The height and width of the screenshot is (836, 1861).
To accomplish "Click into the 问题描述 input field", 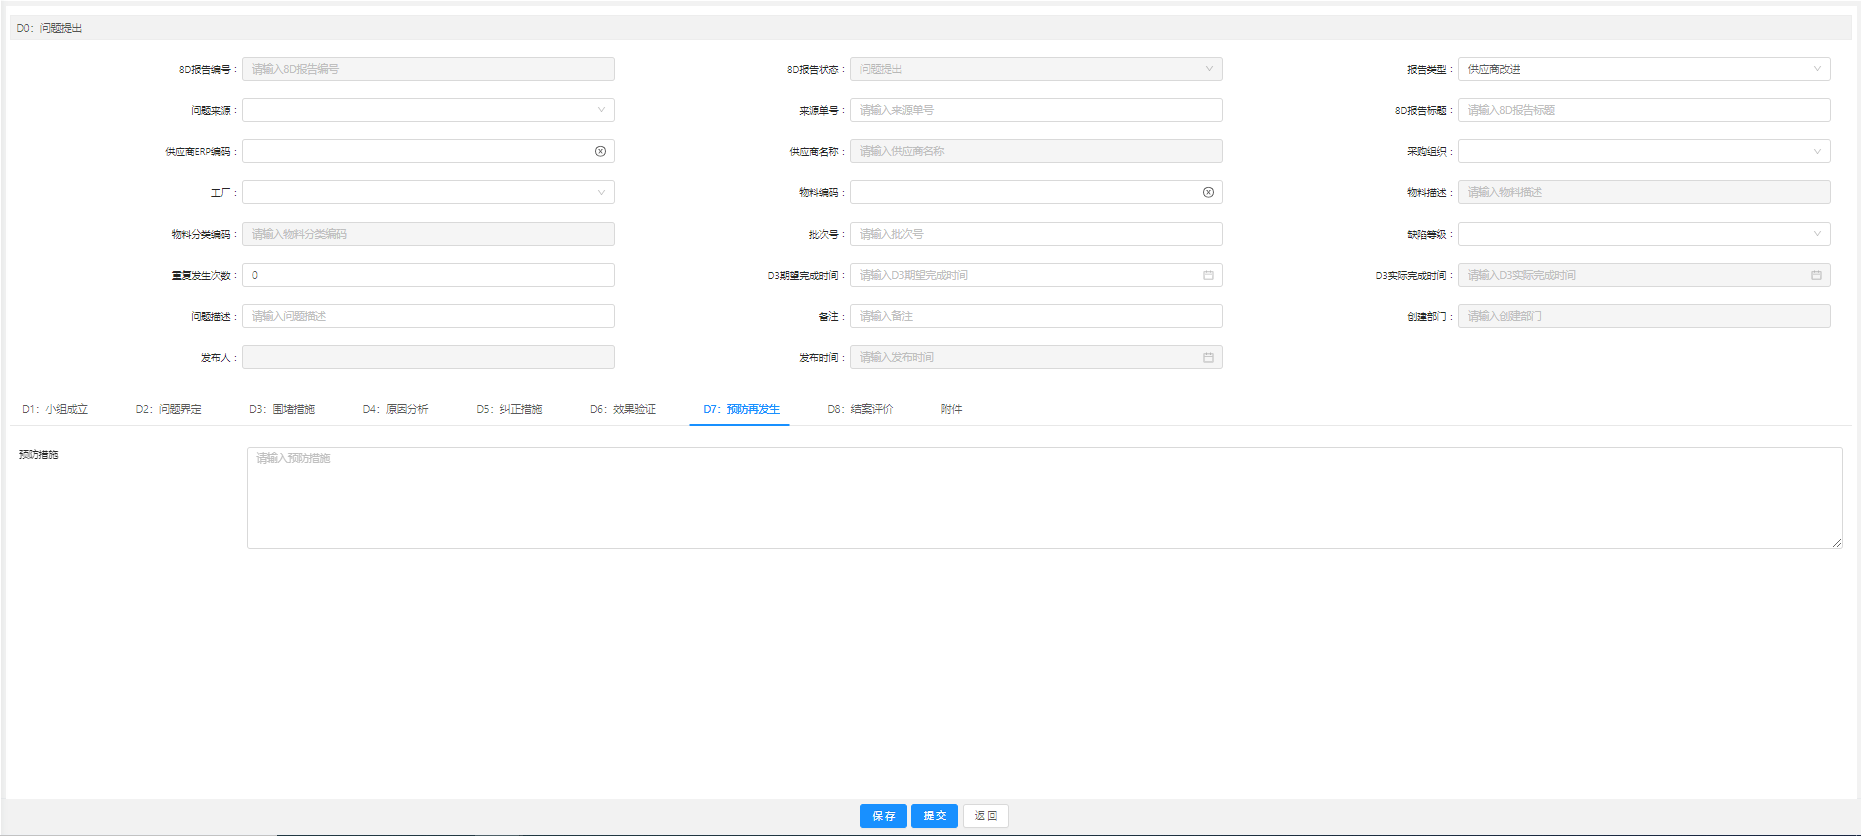I will (428, 316).
